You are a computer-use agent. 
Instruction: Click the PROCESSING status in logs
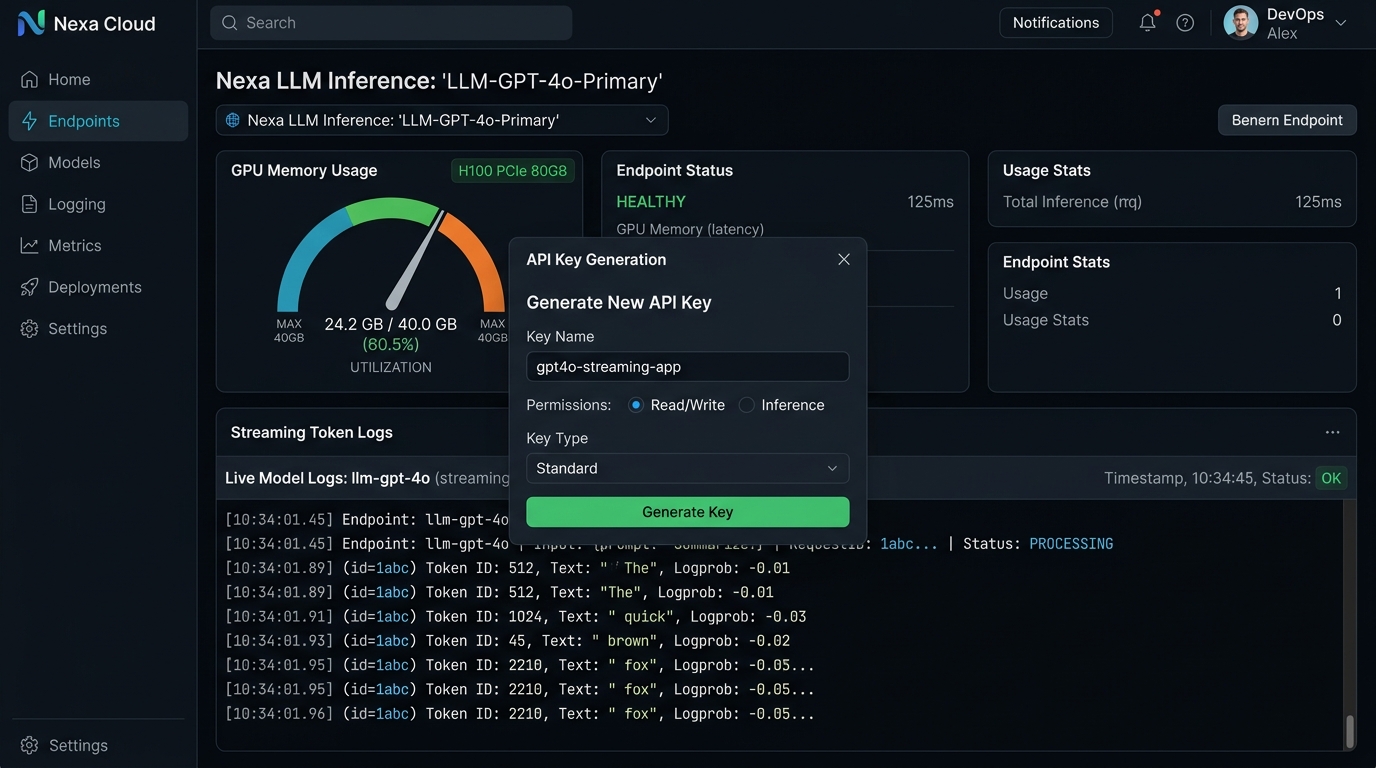click(1071, 544)
